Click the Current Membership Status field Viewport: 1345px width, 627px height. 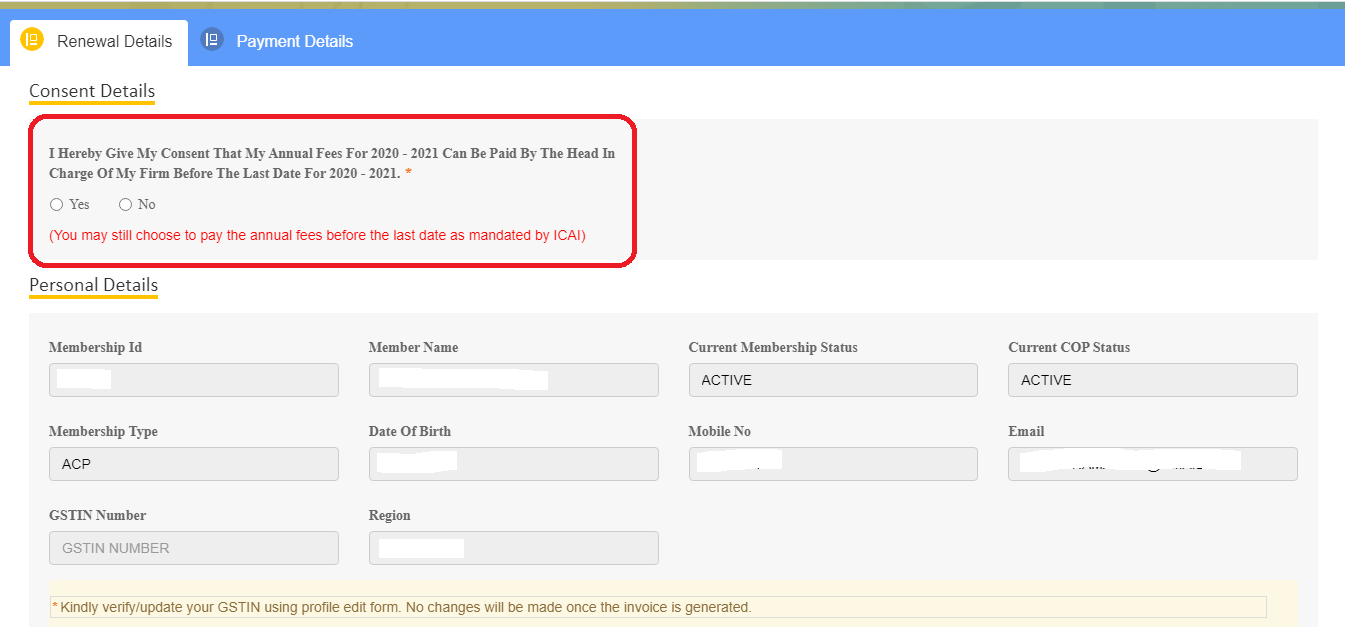(832, 380)
